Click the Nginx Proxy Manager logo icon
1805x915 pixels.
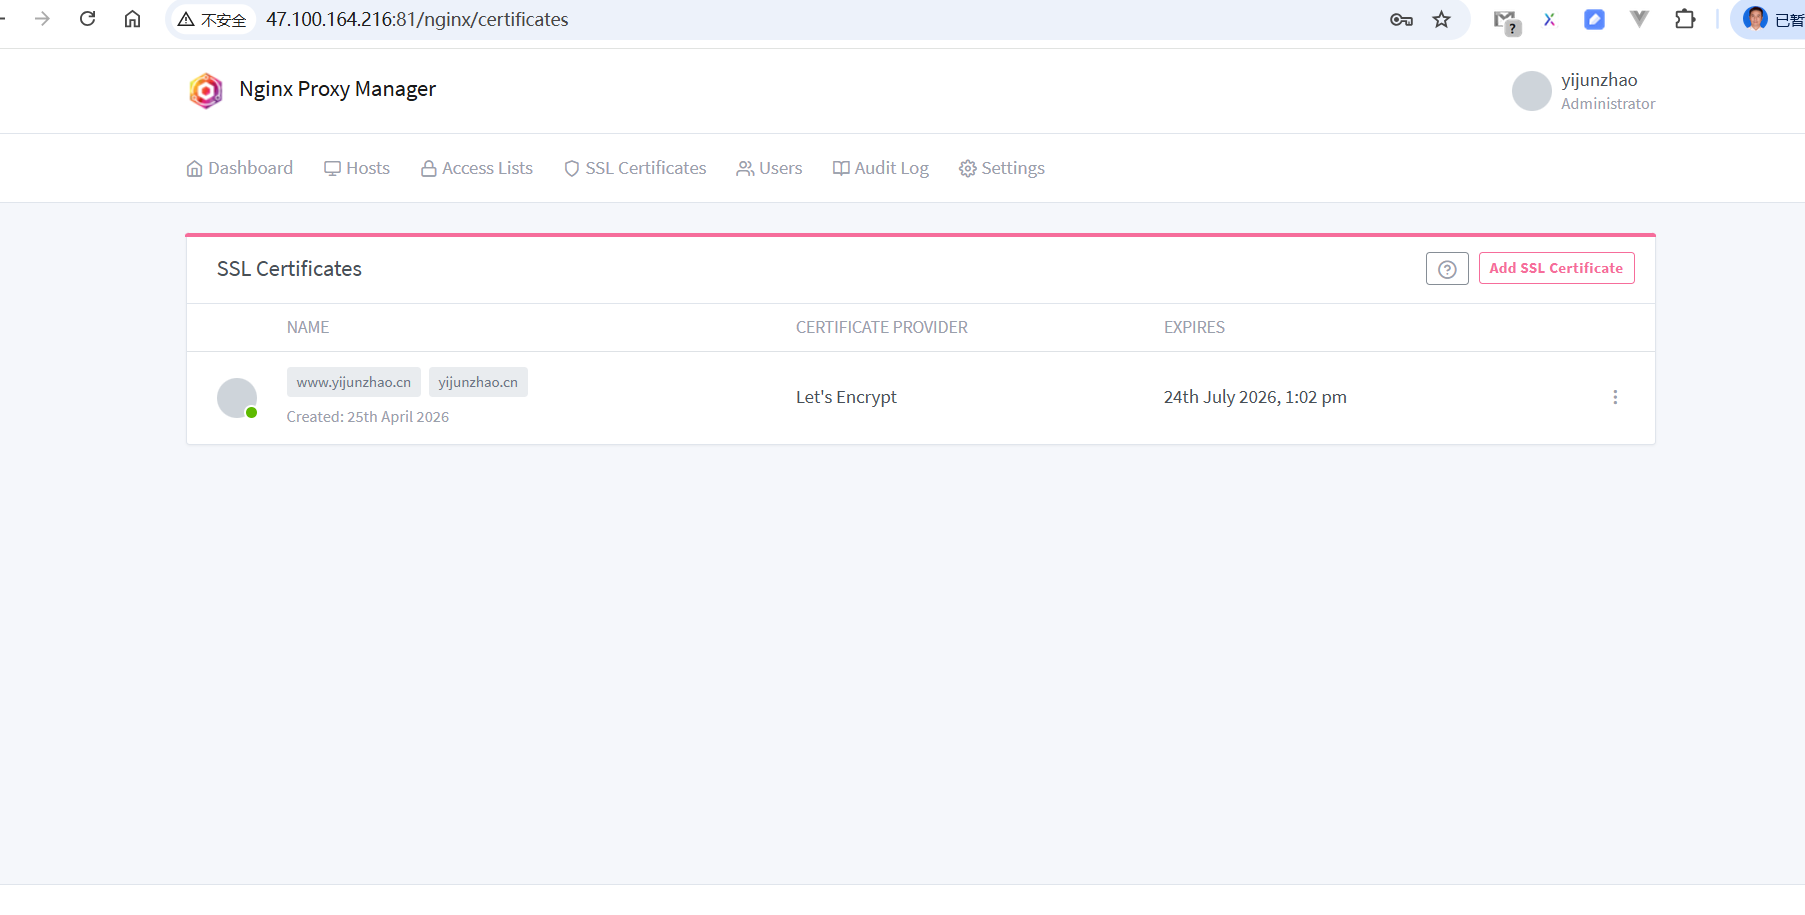[206, 90]
